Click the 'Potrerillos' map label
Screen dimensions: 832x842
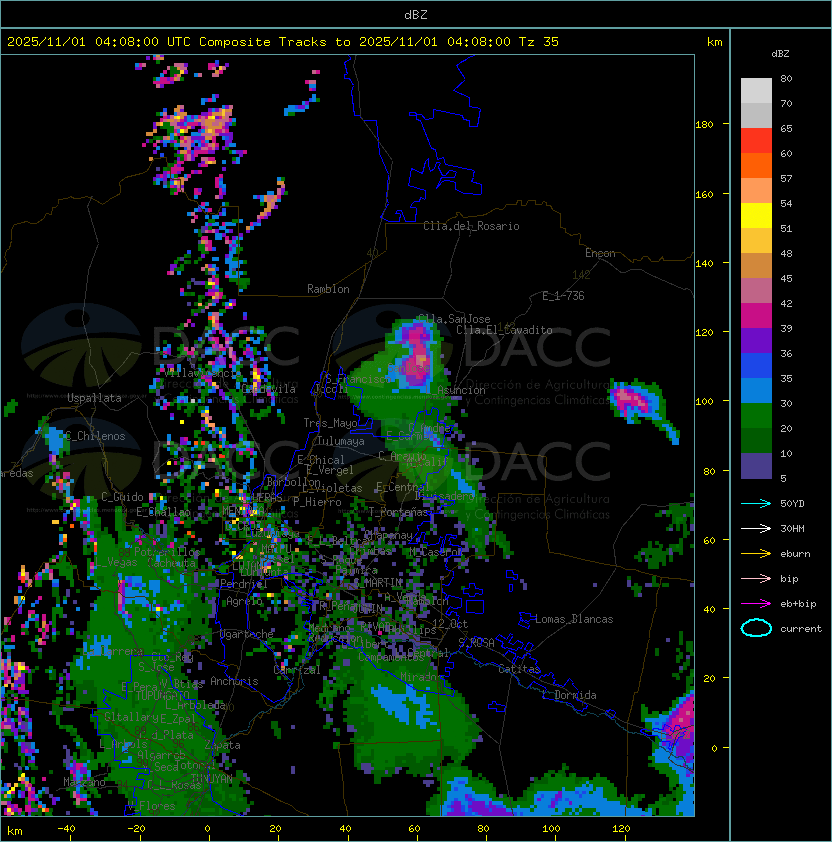[x=167, y=552]
